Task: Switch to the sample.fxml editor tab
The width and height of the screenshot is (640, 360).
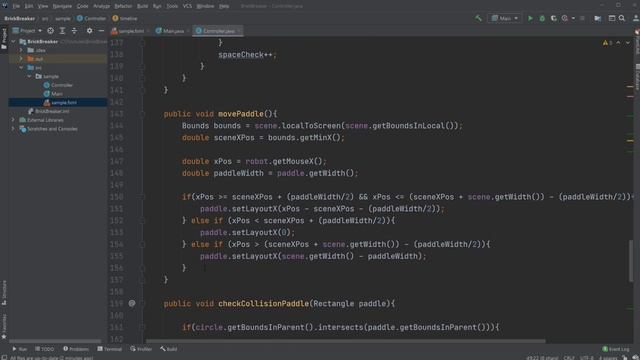Action: (x=131, y=31)
